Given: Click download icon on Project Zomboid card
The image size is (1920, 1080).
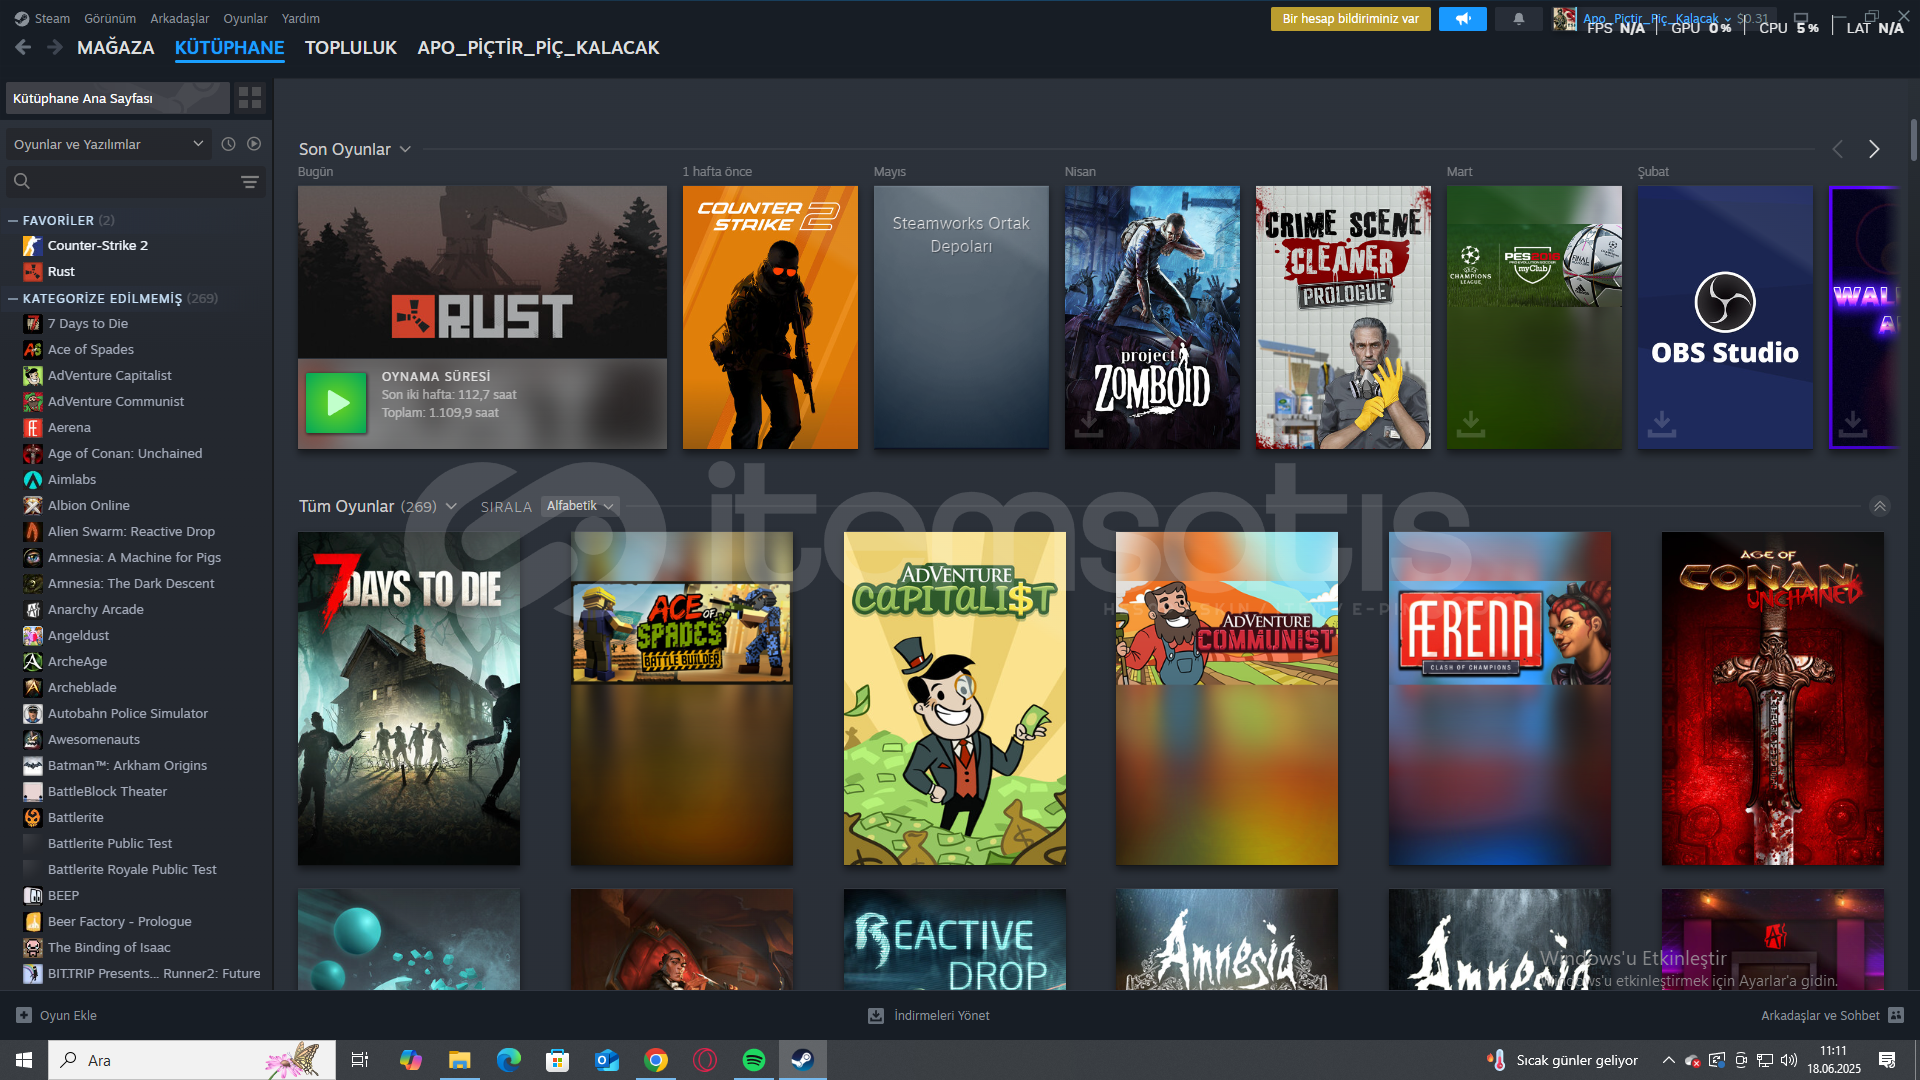Looking at the screenshot, I should [x=1089, y=424].
